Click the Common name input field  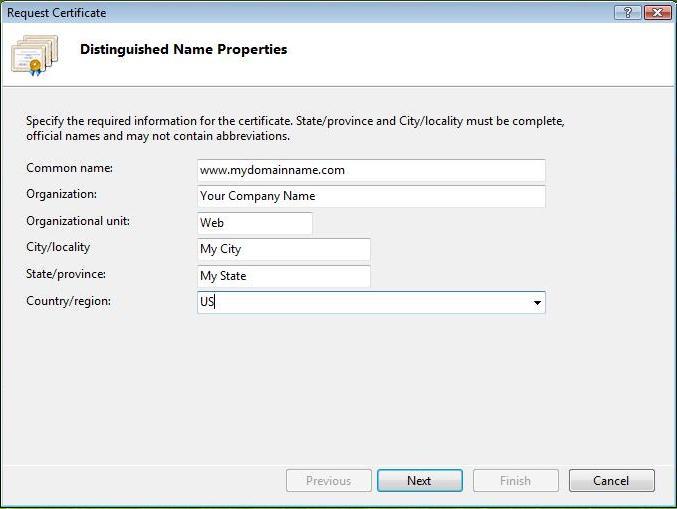pos(371,170)
